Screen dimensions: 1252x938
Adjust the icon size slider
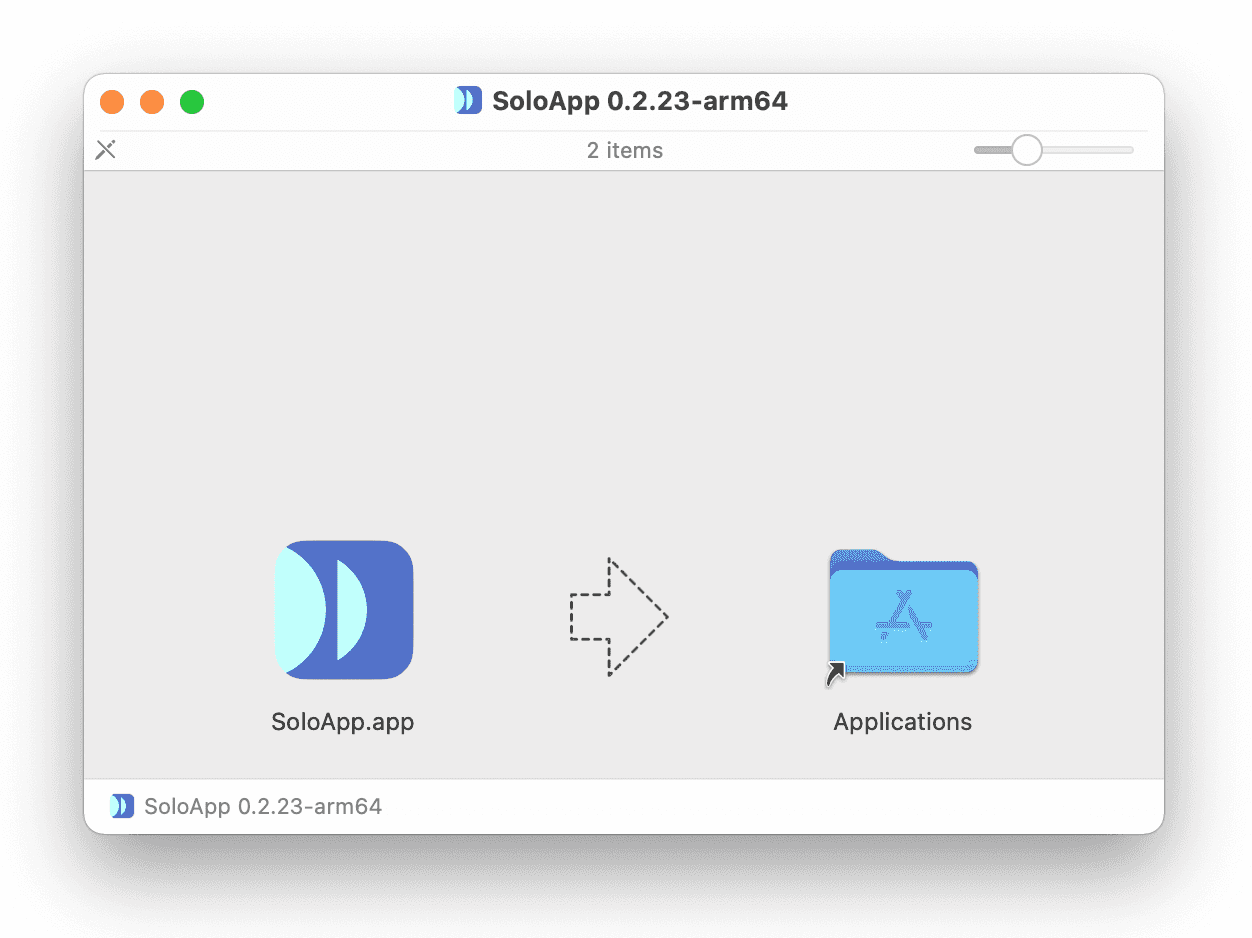click(x=1026, y=149)
